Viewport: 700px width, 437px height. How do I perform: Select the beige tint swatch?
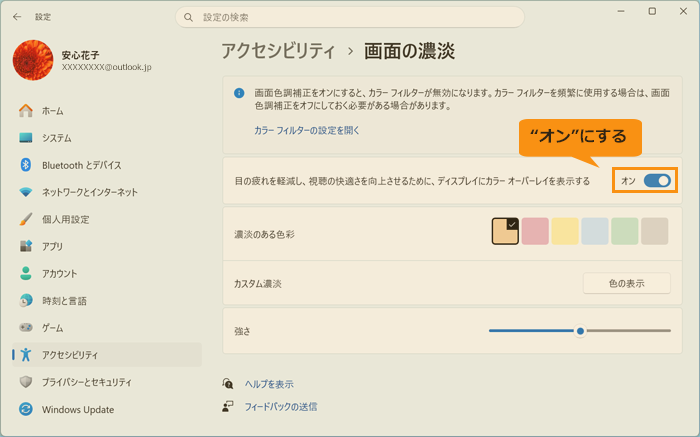654,231
